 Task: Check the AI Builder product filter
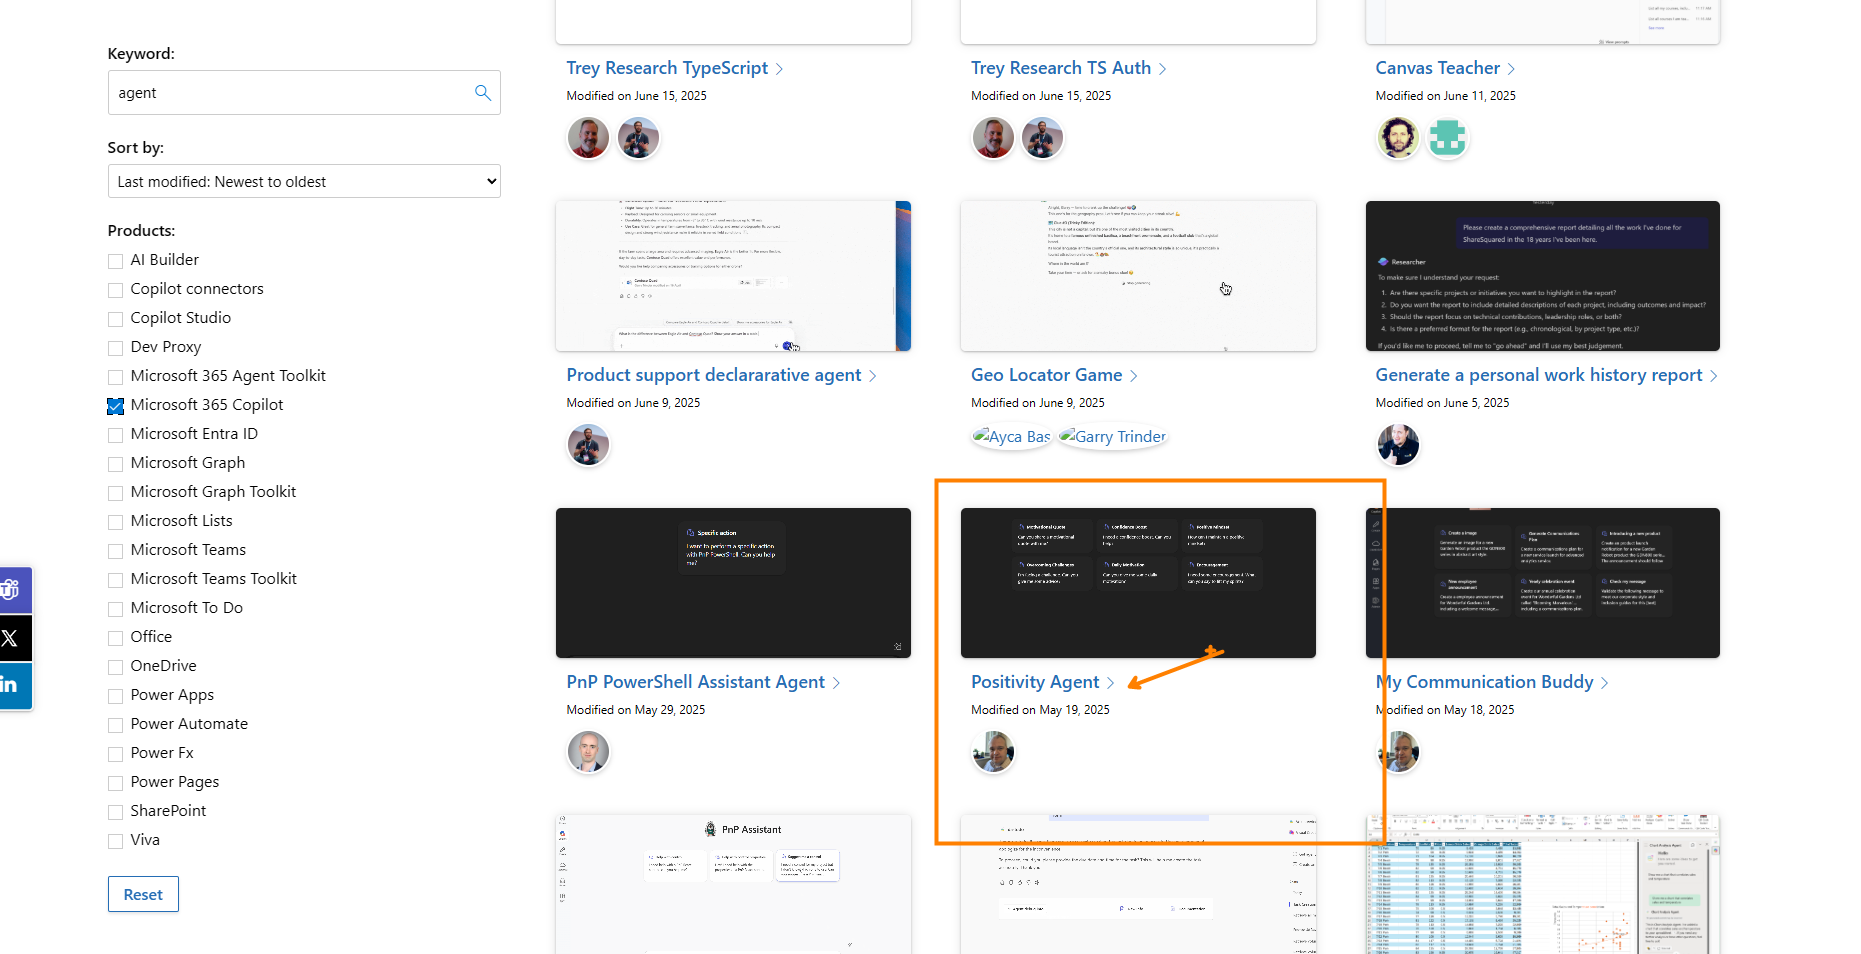click(116, 261)
